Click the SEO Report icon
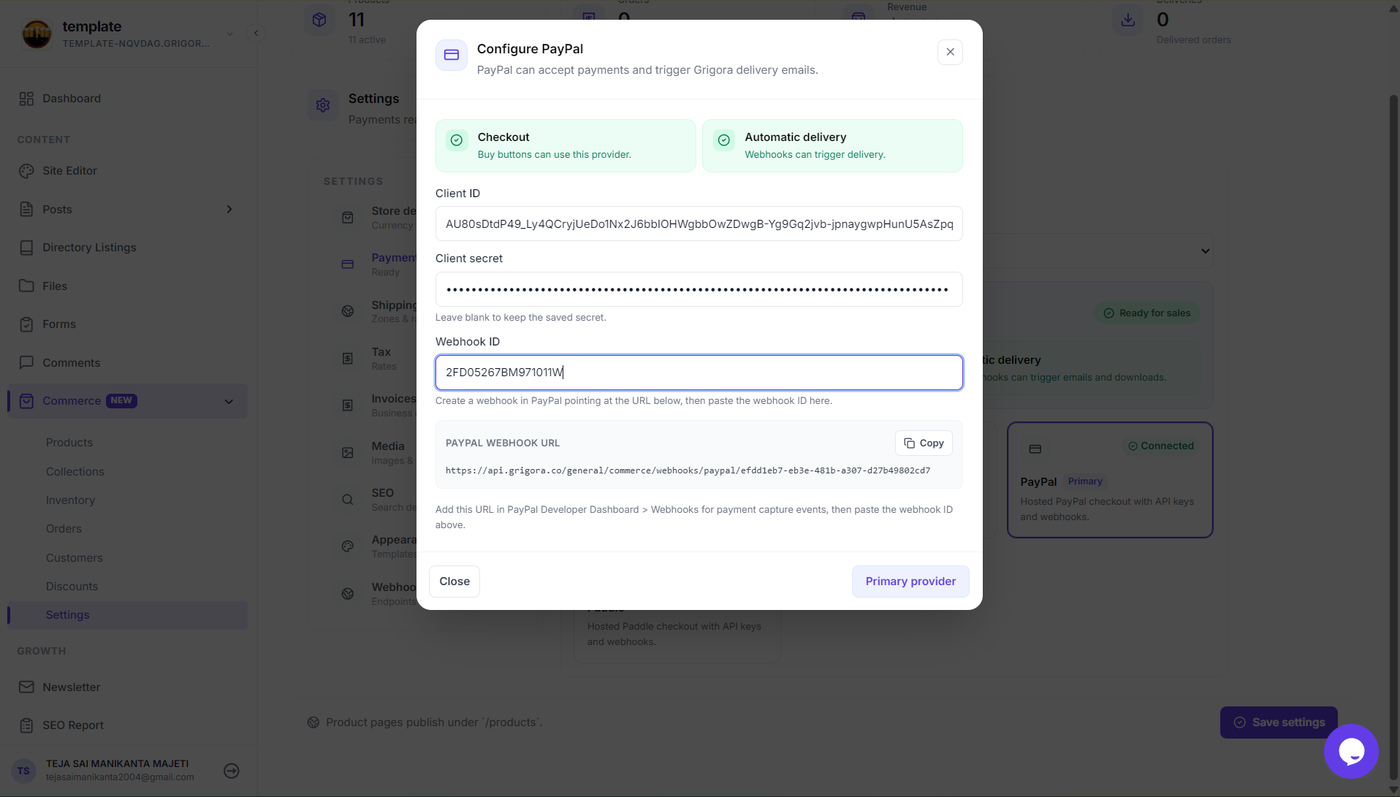The height and width of the screenshot is (797, 1400). coord(26,725)
